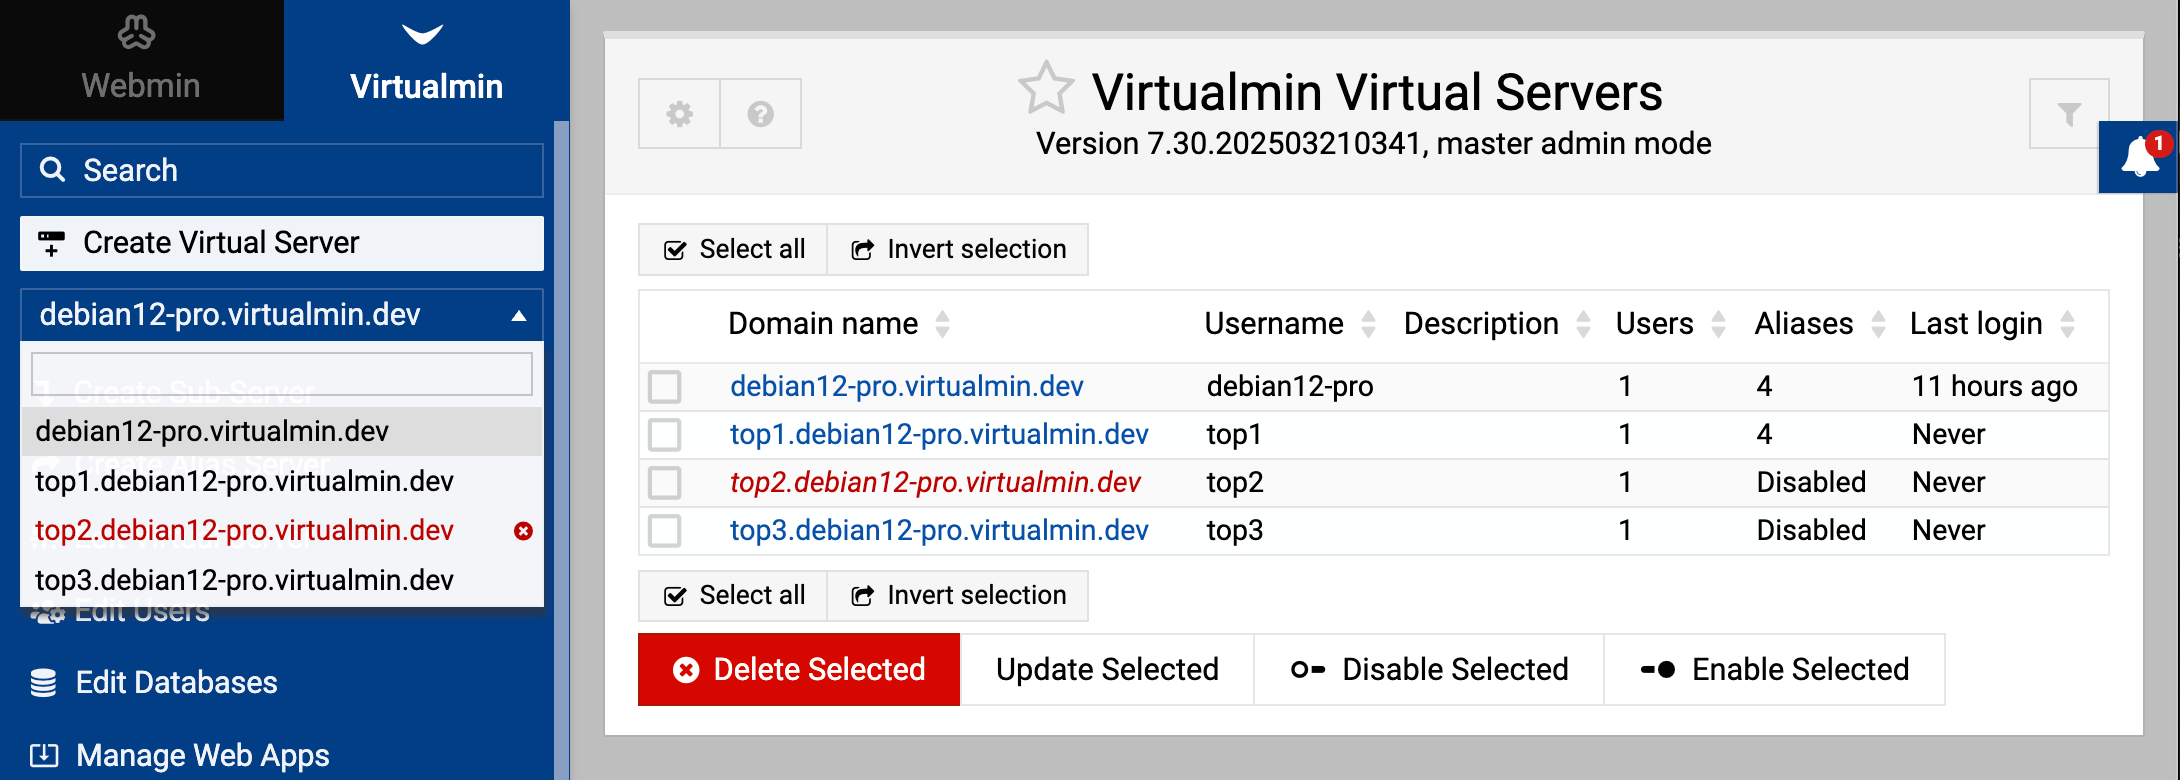Sort by Domain name arrows
The width and height of the screenshot is (2180, 780).
[x=942, y=324]
